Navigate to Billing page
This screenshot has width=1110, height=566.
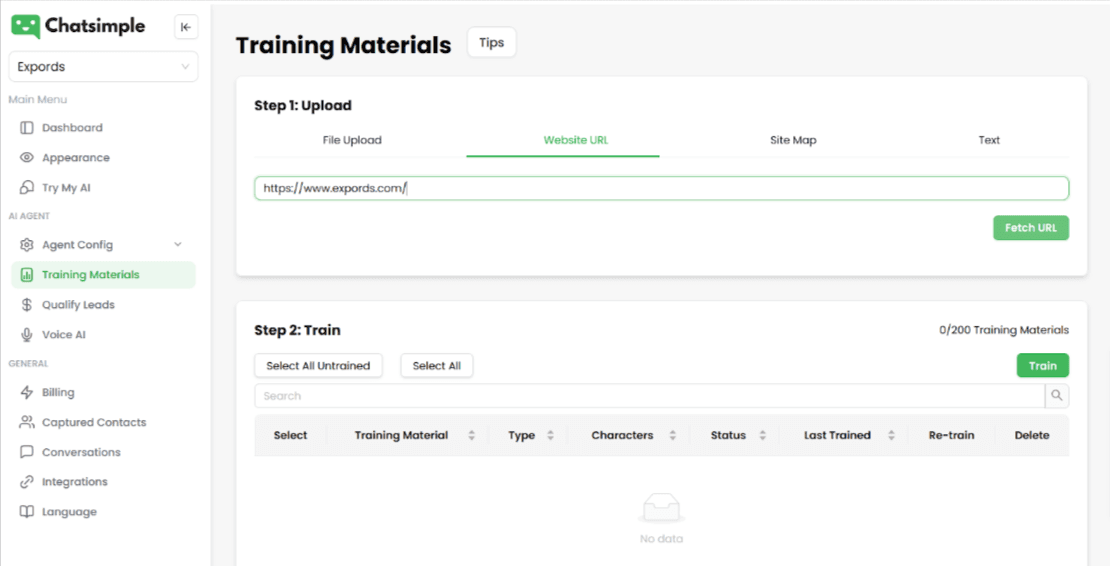(x=58, y=393)
